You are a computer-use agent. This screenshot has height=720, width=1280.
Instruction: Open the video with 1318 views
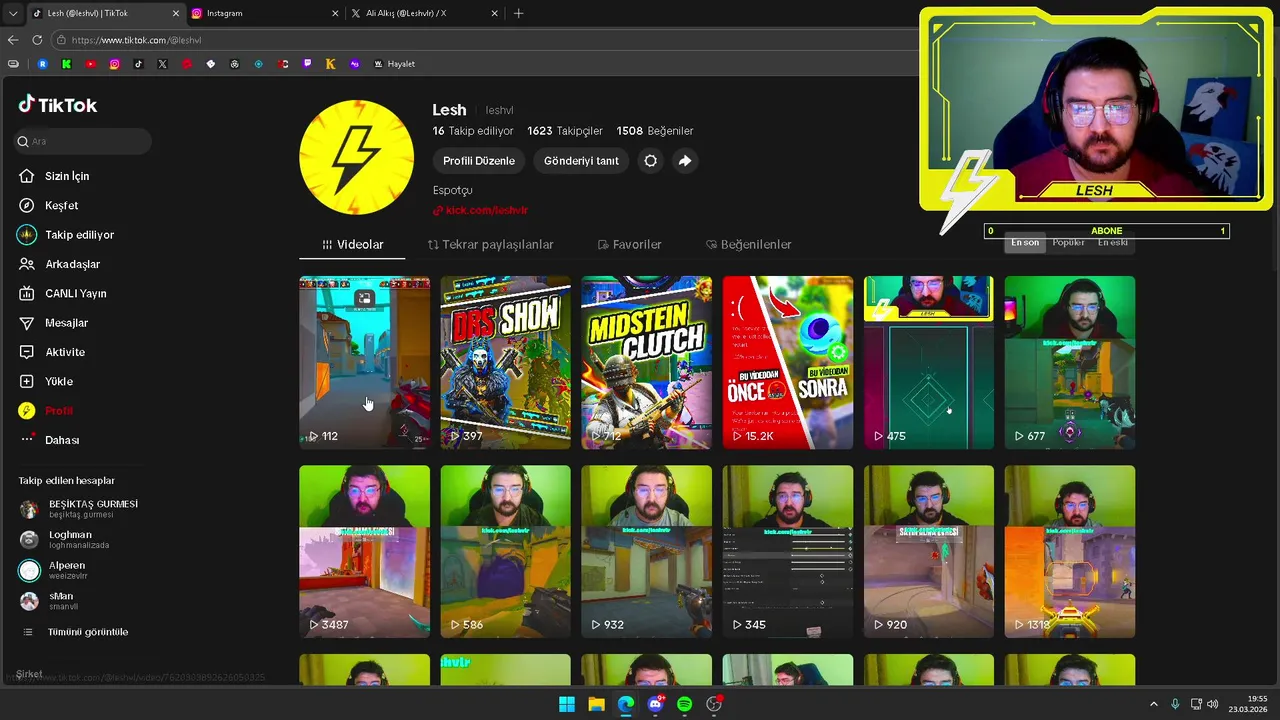(1069, 551)
